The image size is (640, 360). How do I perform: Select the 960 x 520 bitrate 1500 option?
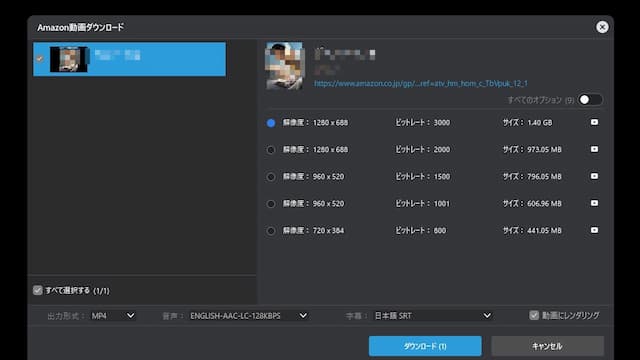pos(271,177)
